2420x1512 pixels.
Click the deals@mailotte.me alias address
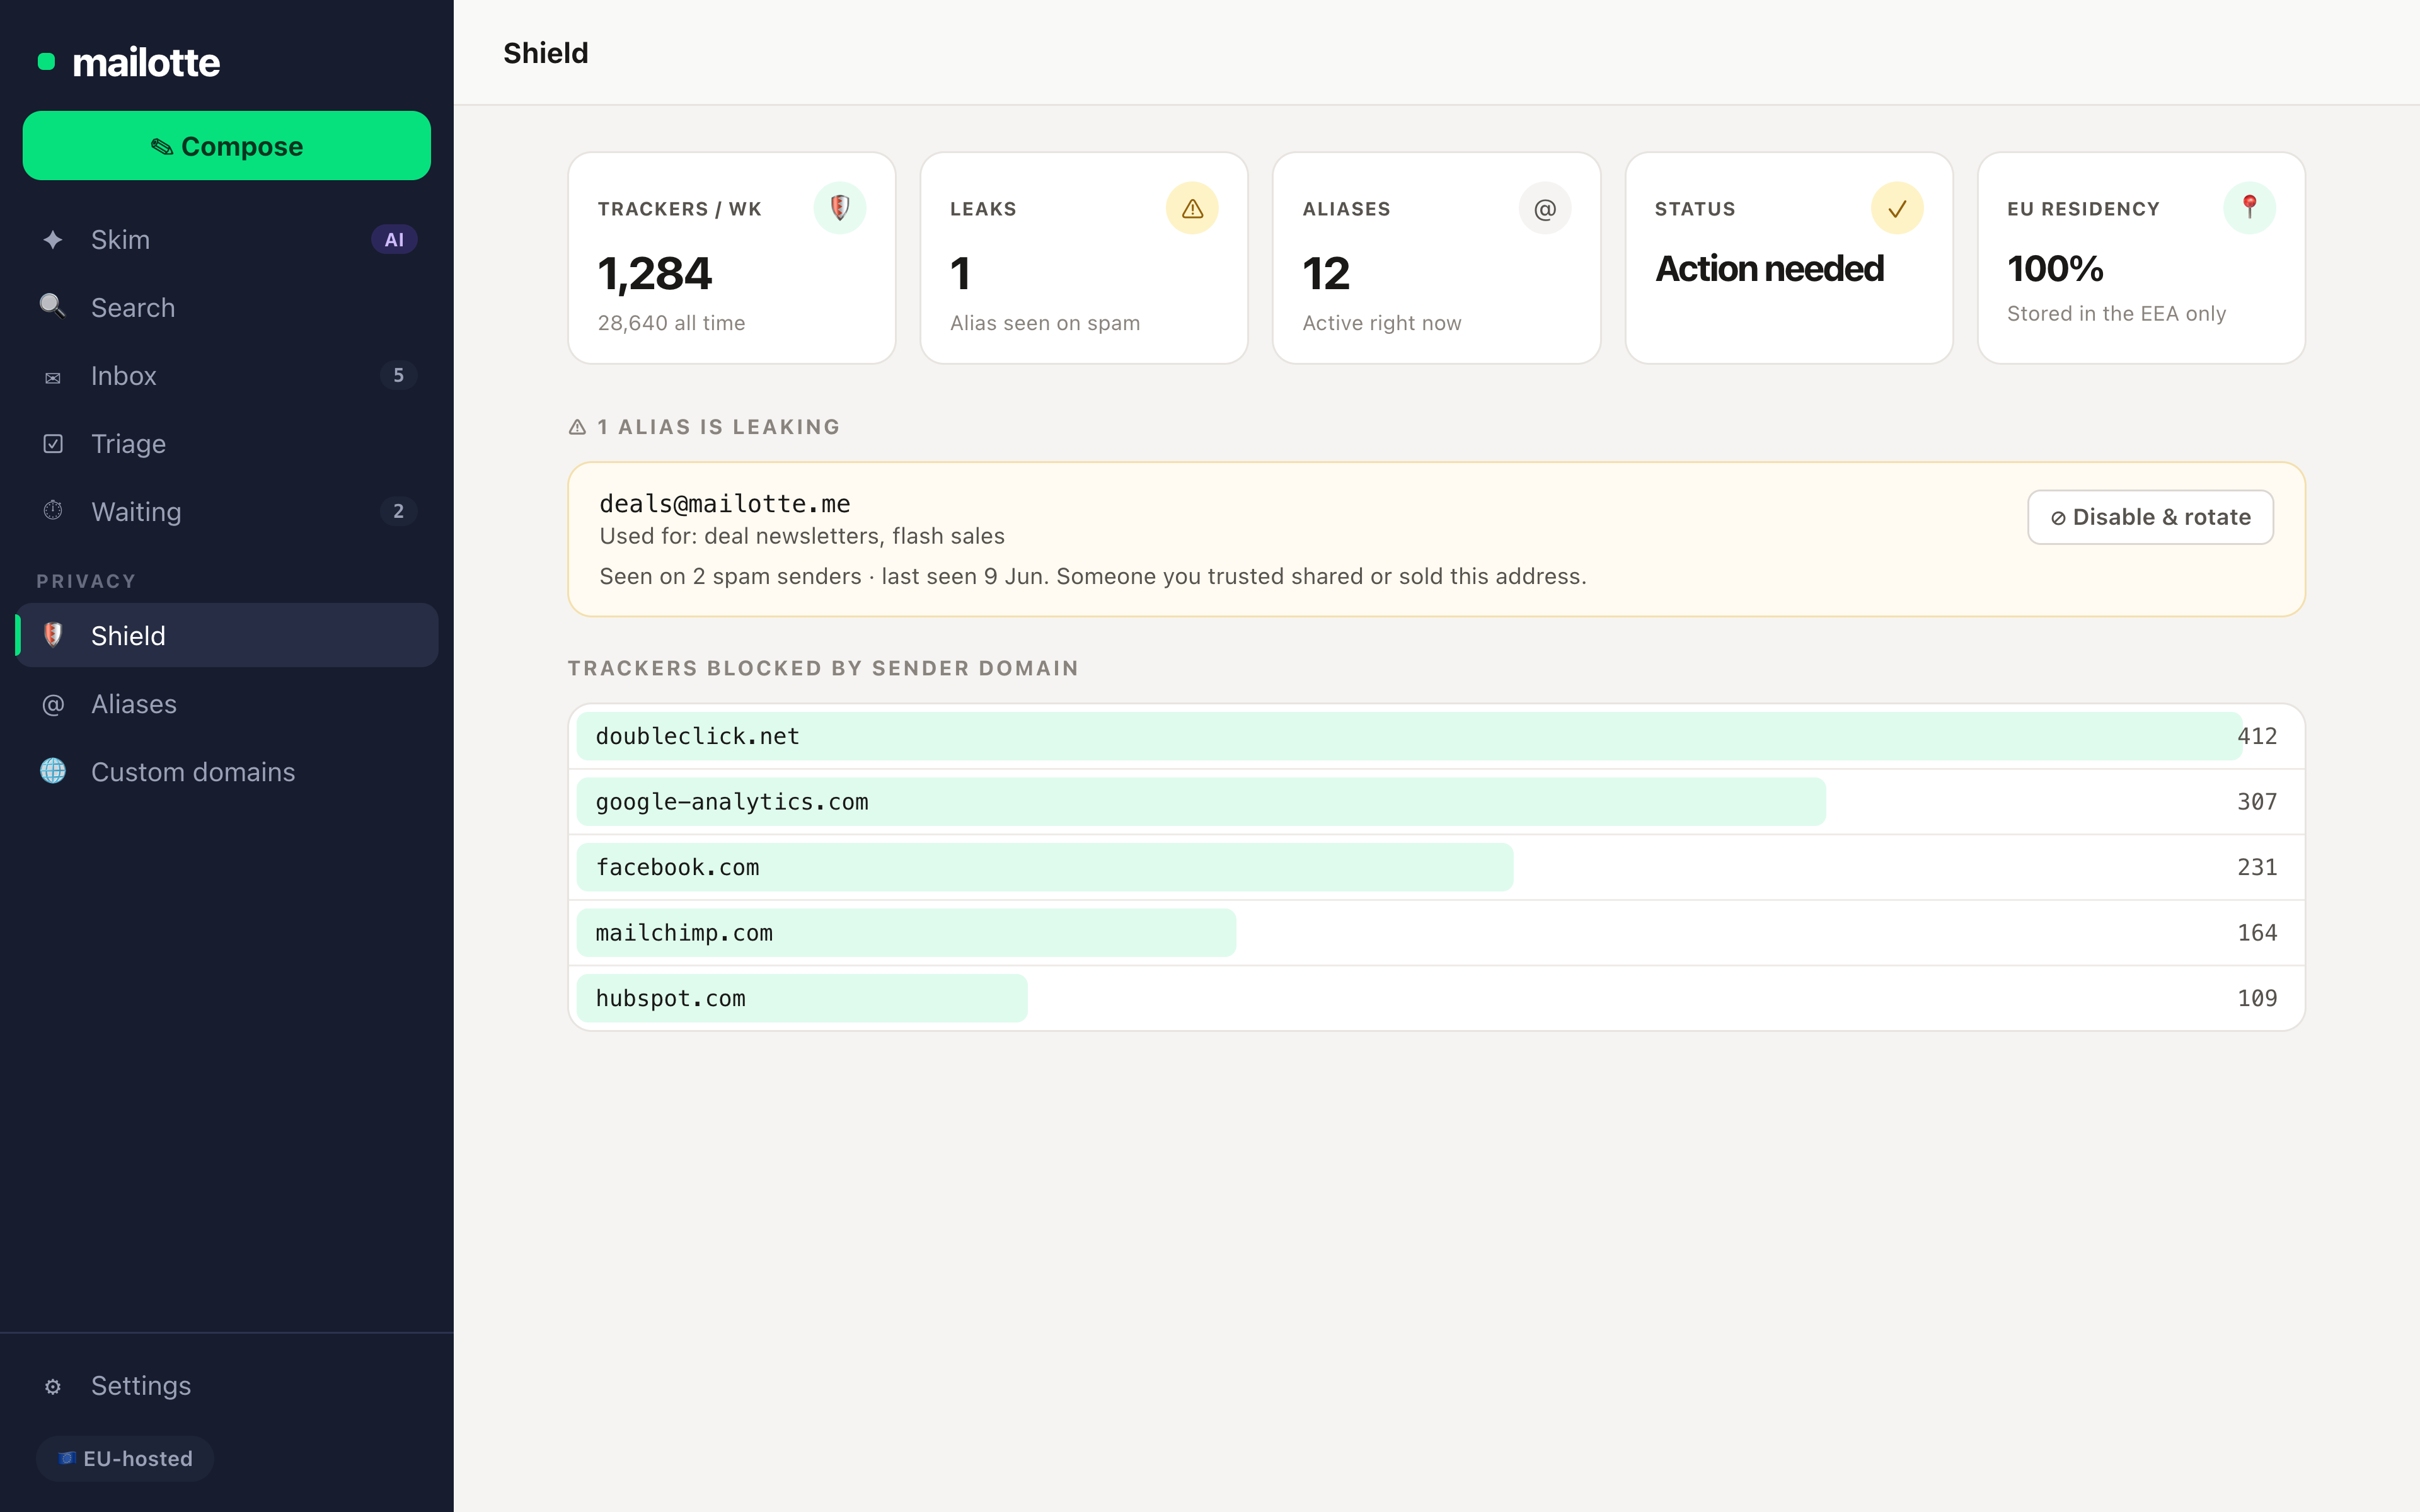(725, 504)
